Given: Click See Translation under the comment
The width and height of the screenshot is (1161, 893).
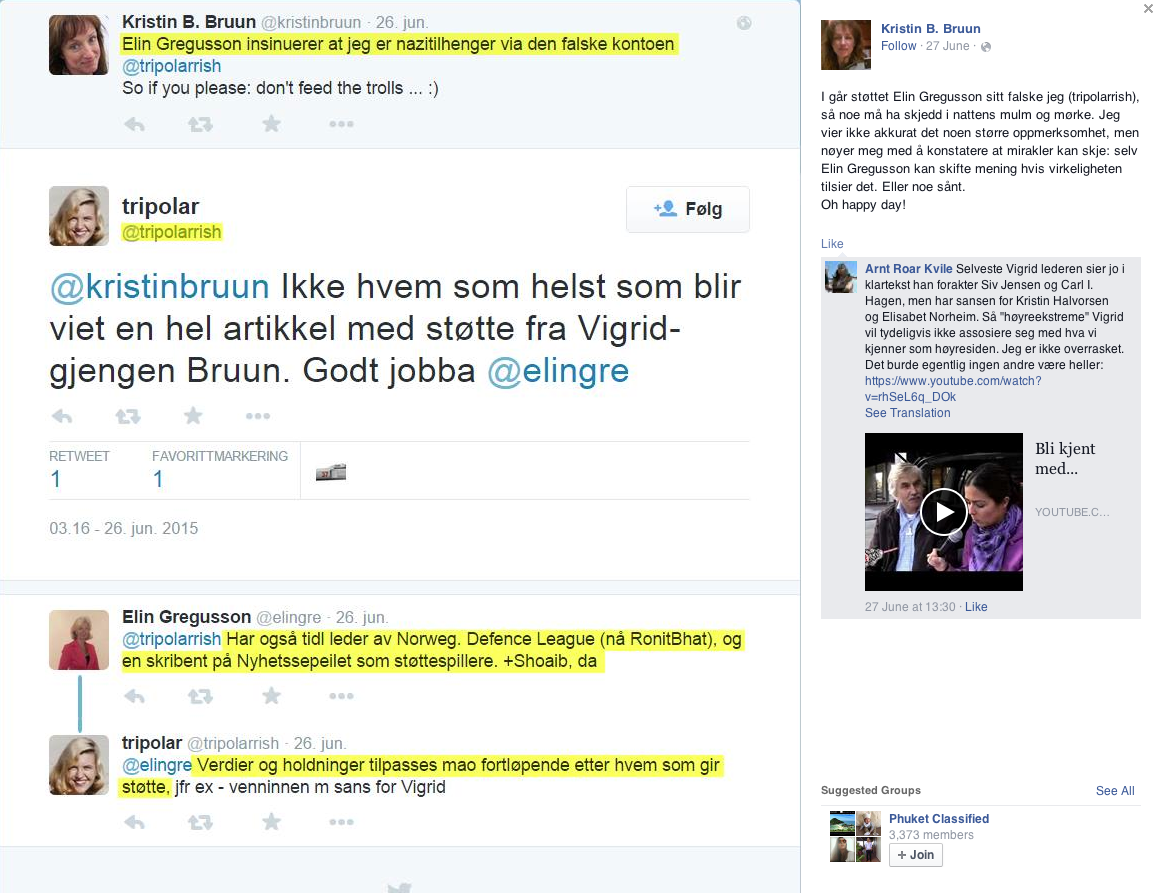Looking at the screenshot, I should coord(907,412).
